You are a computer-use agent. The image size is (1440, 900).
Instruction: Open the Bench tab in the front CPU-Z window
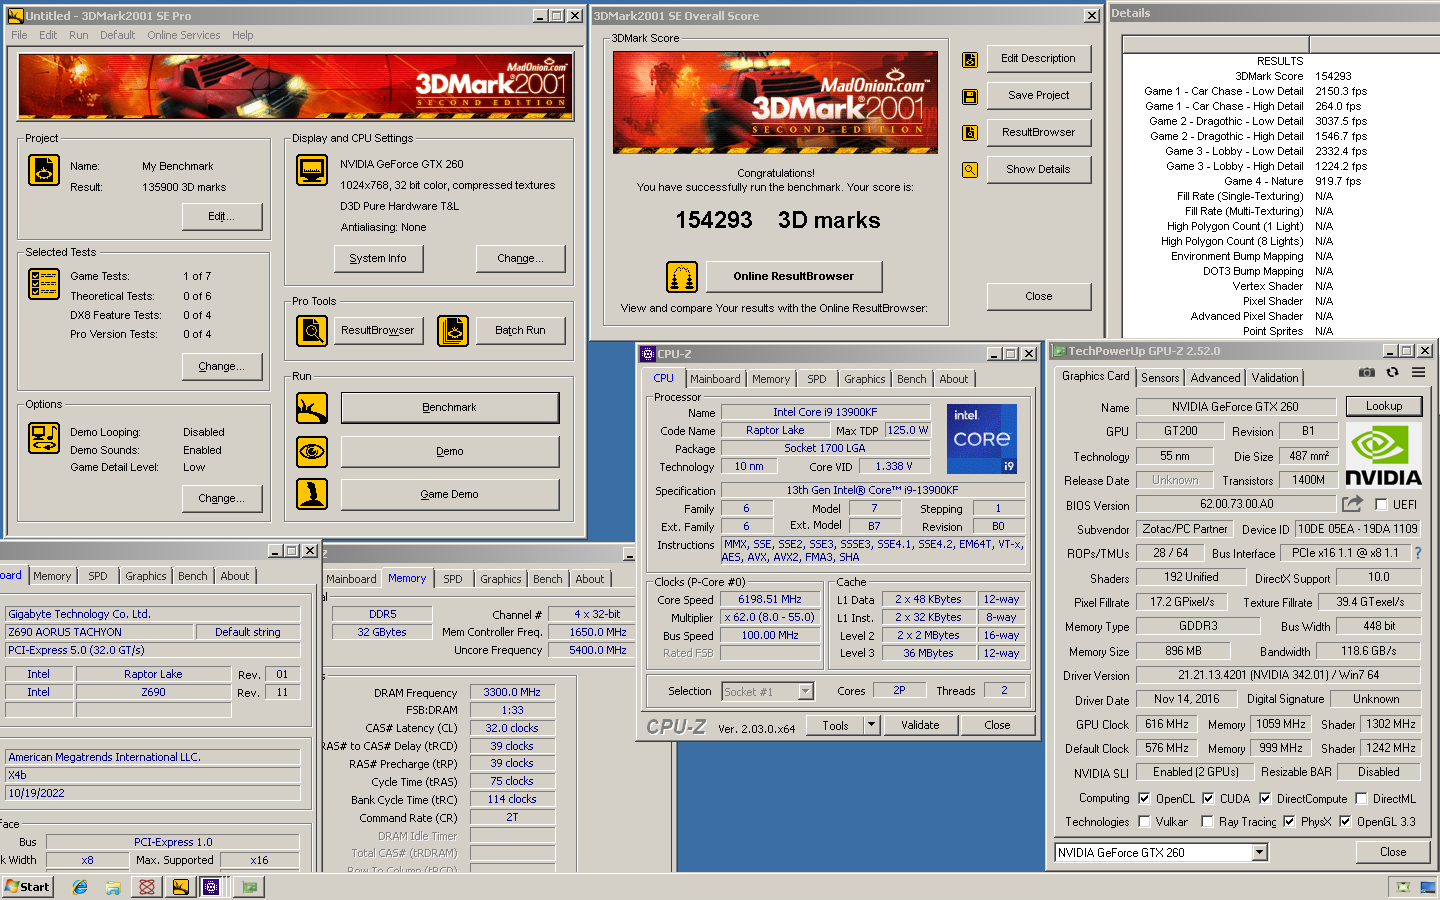click(911, 379)
